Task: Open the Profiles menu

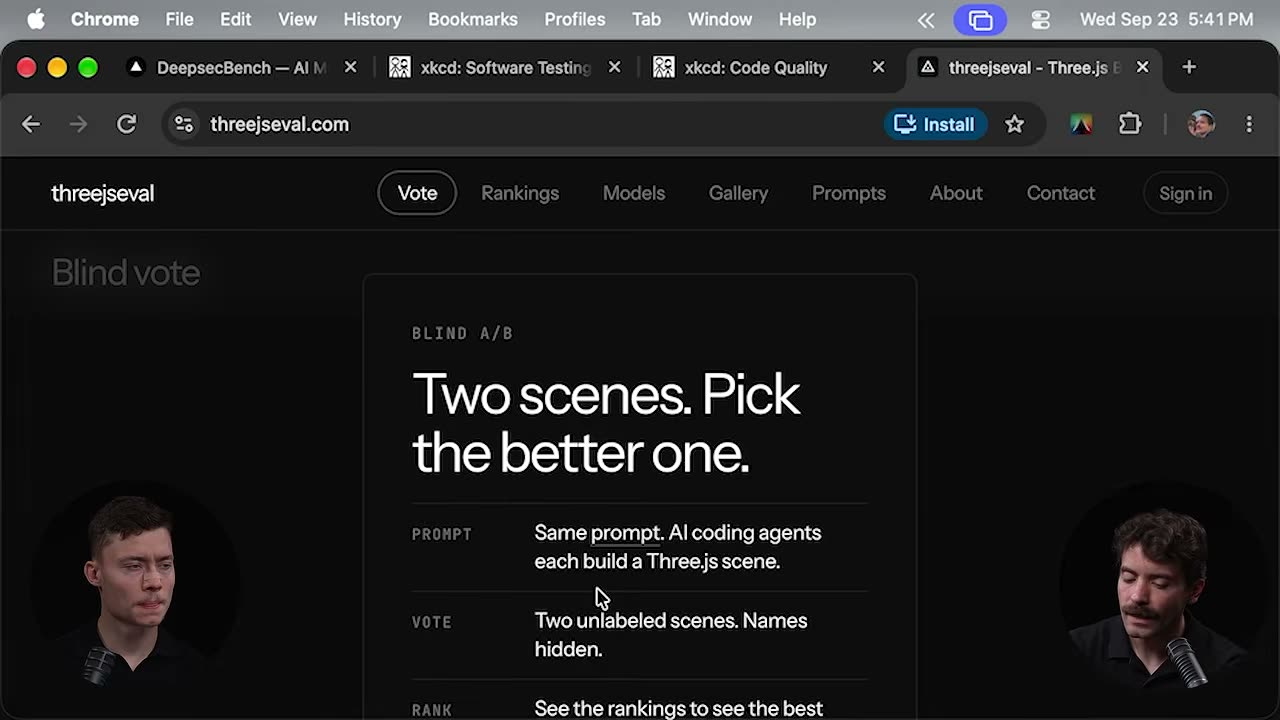Action: tap(575, 19)
